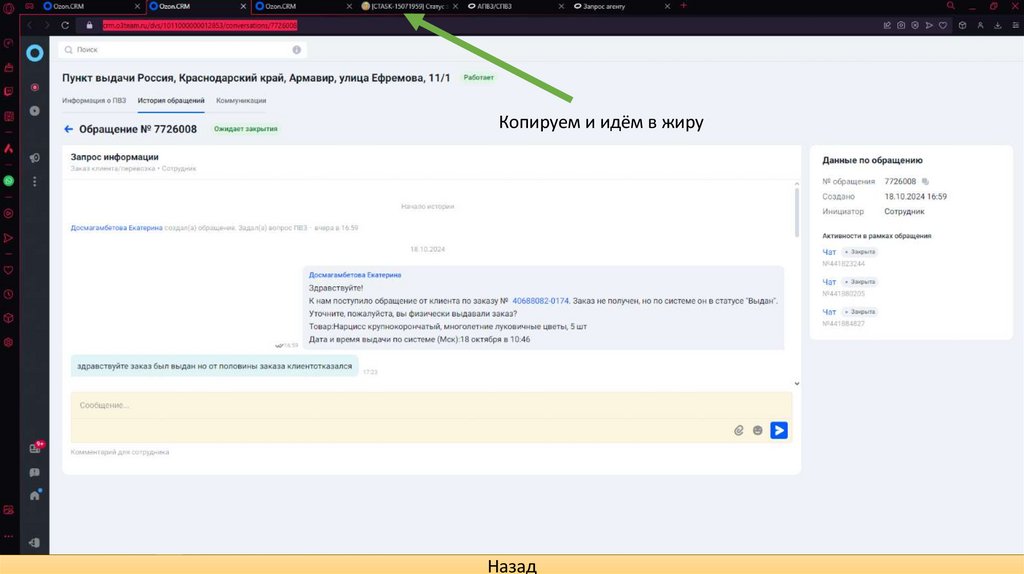
Task: Open the notifications icon with 9+ badge
Action: (36, 447)
